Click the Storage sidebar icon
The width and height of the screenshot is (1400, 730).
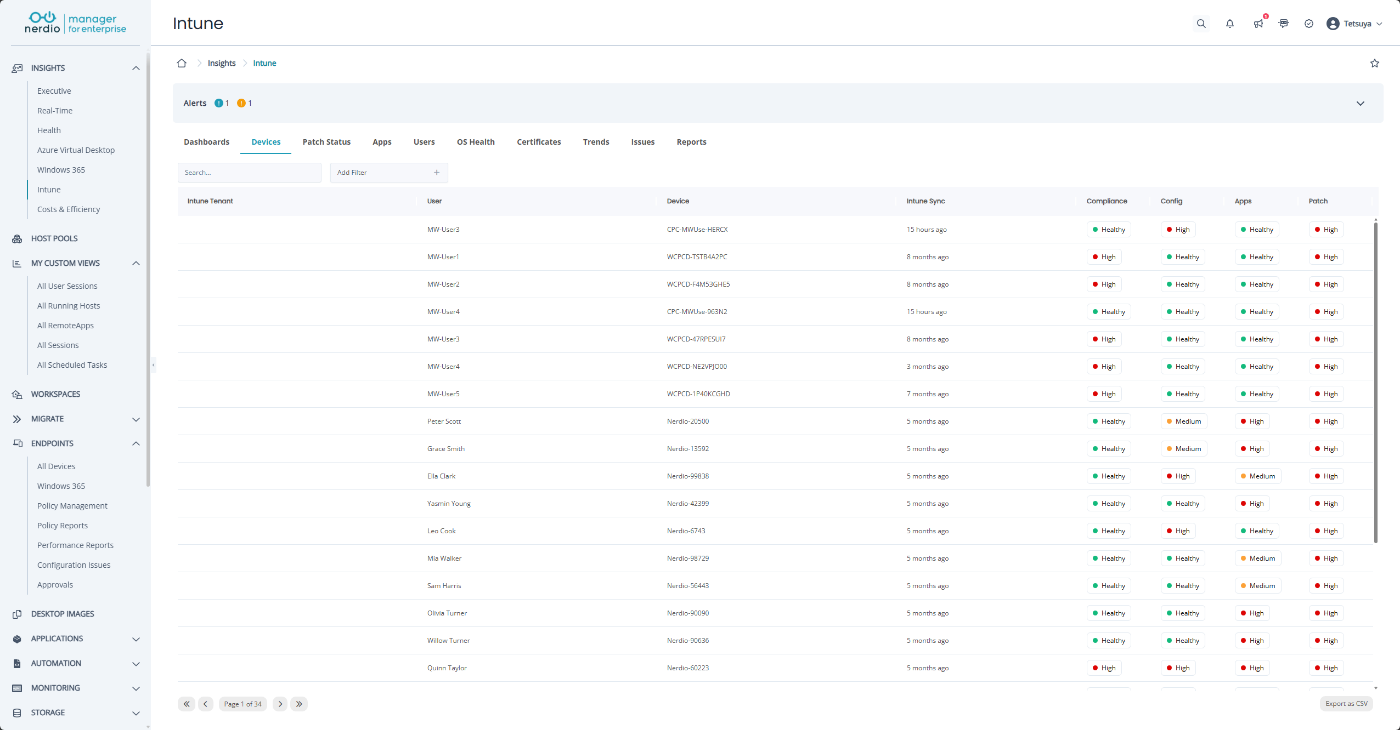tap(17, 713)
